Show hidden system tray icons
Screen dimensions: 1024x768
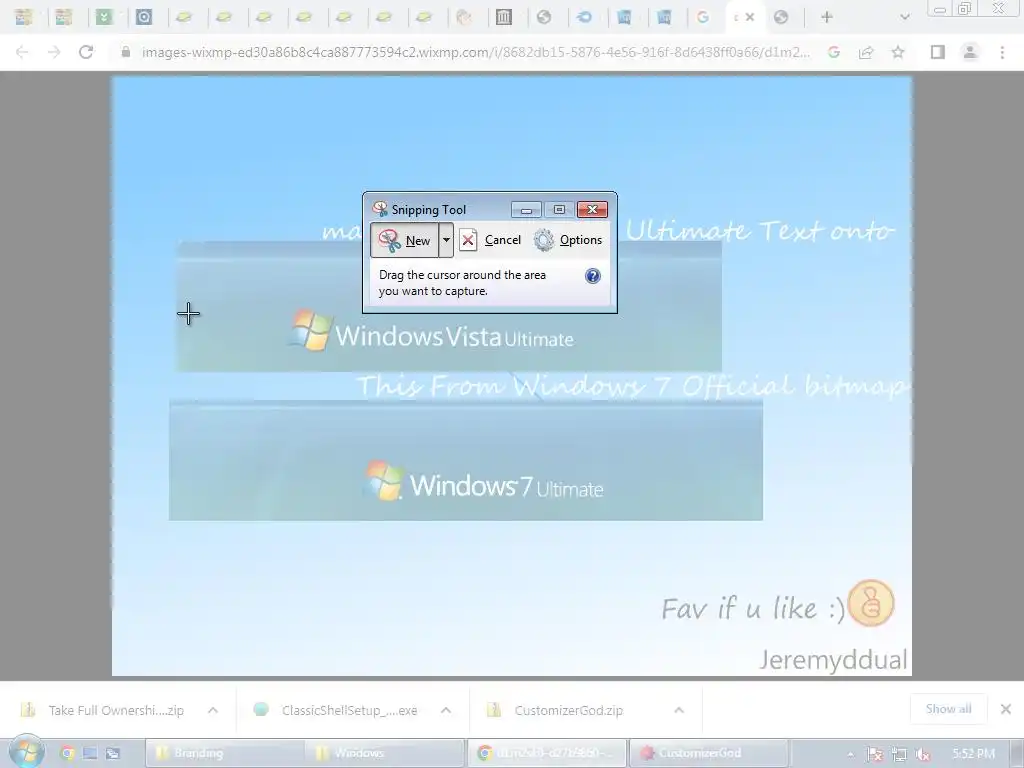tap(850, 754)
